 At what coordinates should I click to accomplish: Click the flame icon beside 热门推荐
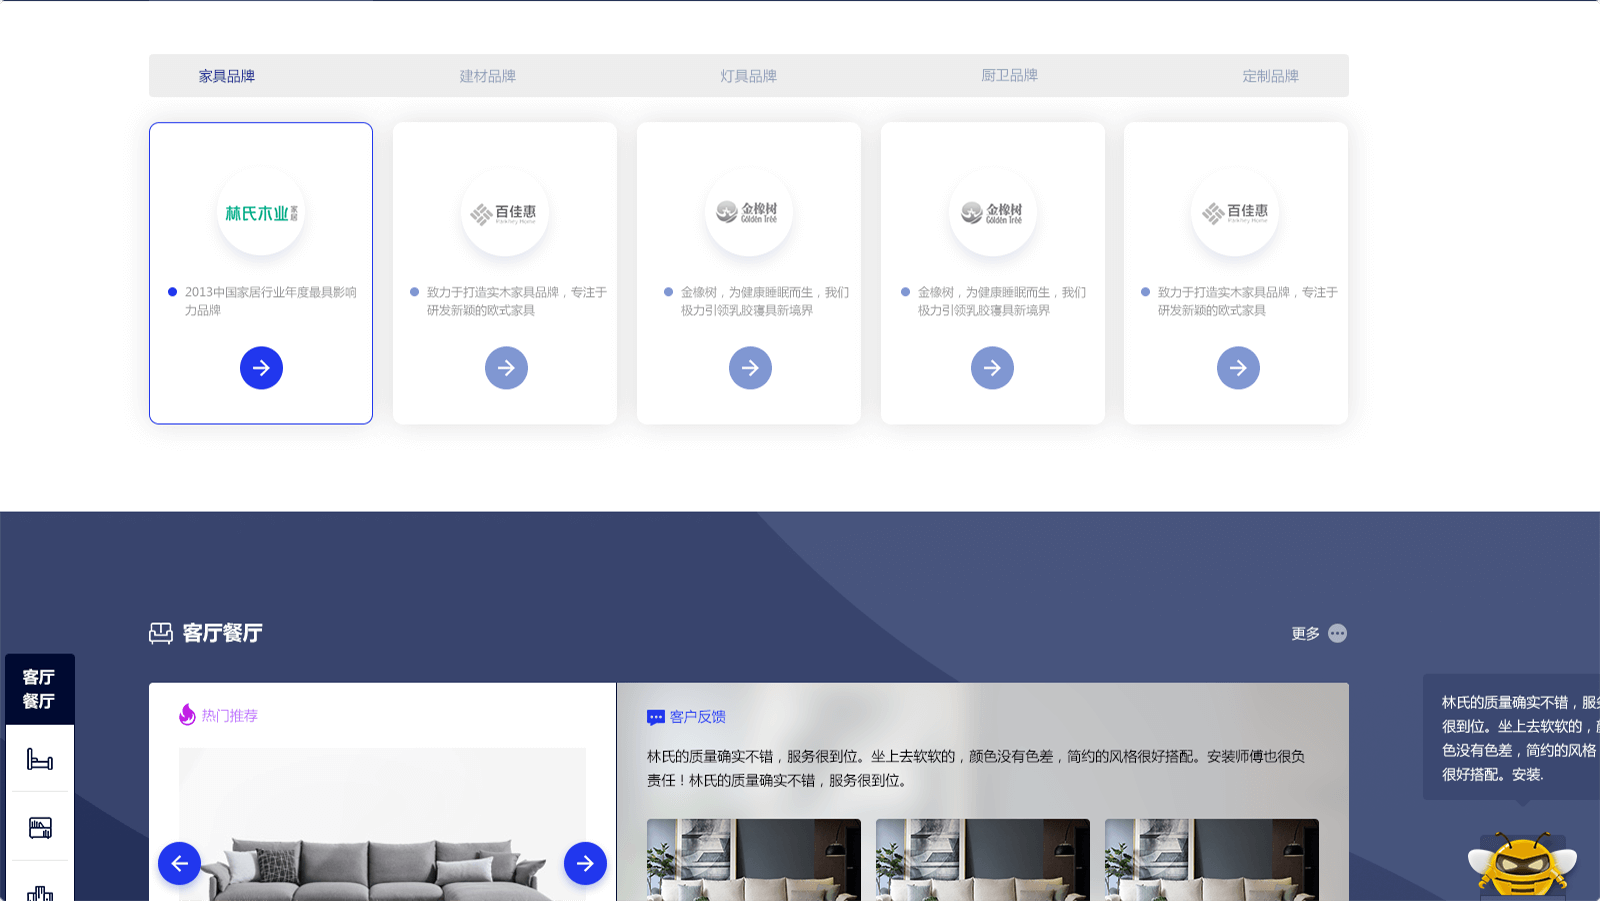[x=187, y=714]
